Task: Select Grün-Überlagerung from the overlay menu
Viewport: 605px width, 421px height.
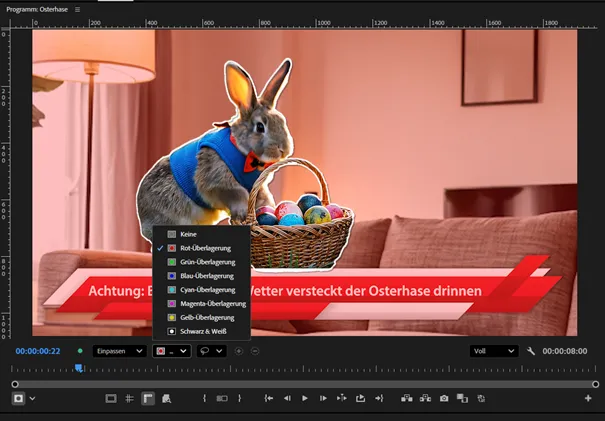Action: [x=207, y=261]
